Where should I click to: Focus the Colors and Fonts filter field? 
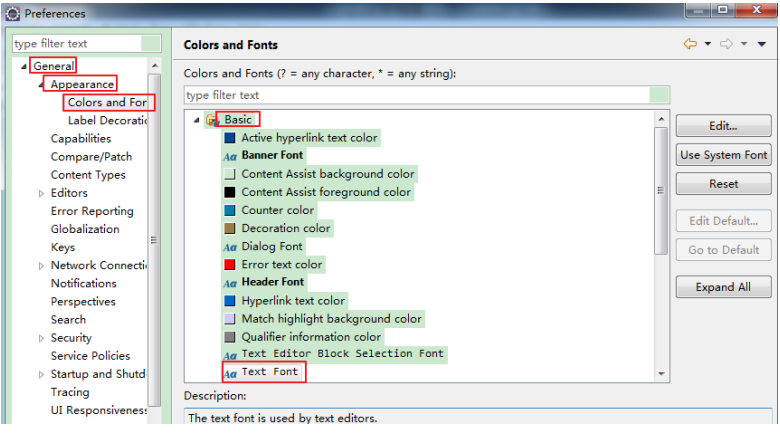[427, 95]
